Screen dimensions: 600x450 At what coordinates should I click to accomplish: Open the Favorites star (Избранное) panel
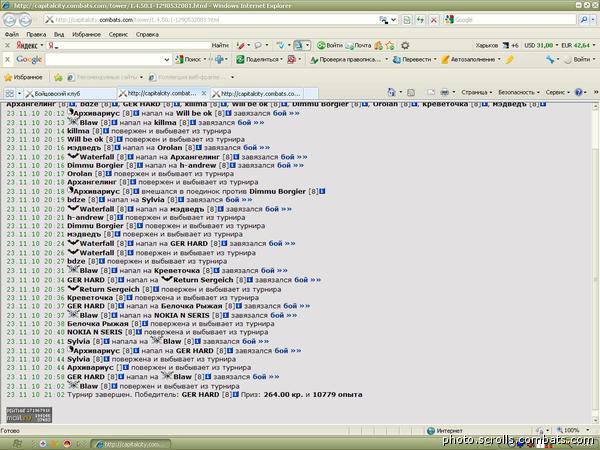coord(23,77)
